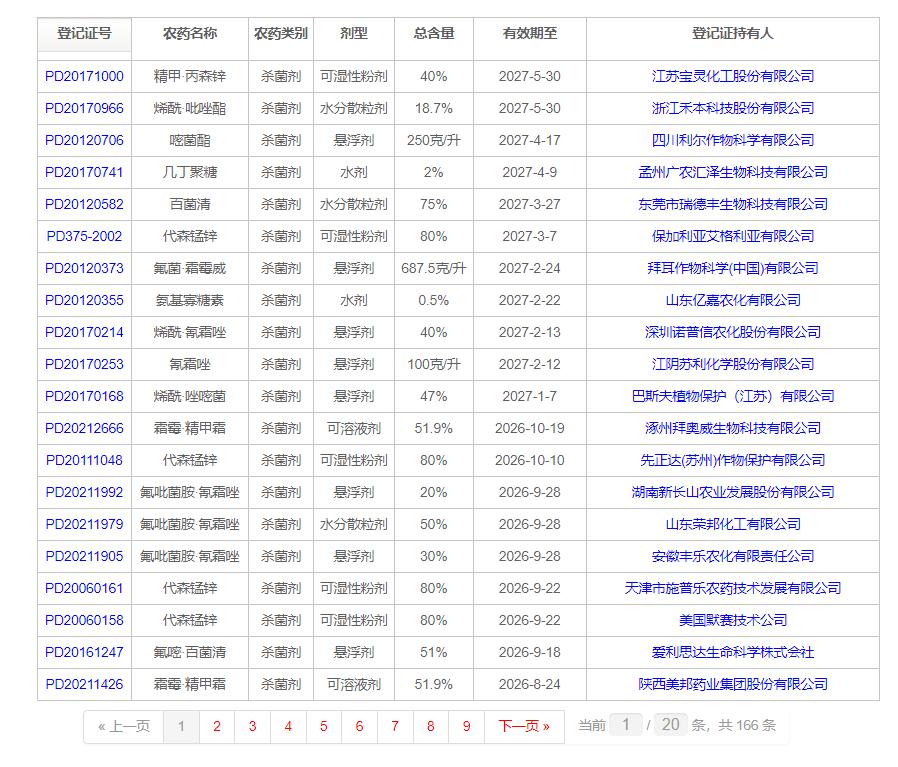Focus the current page number field
This screenshot has height=767, width=898.
click(x=626, y=725)
